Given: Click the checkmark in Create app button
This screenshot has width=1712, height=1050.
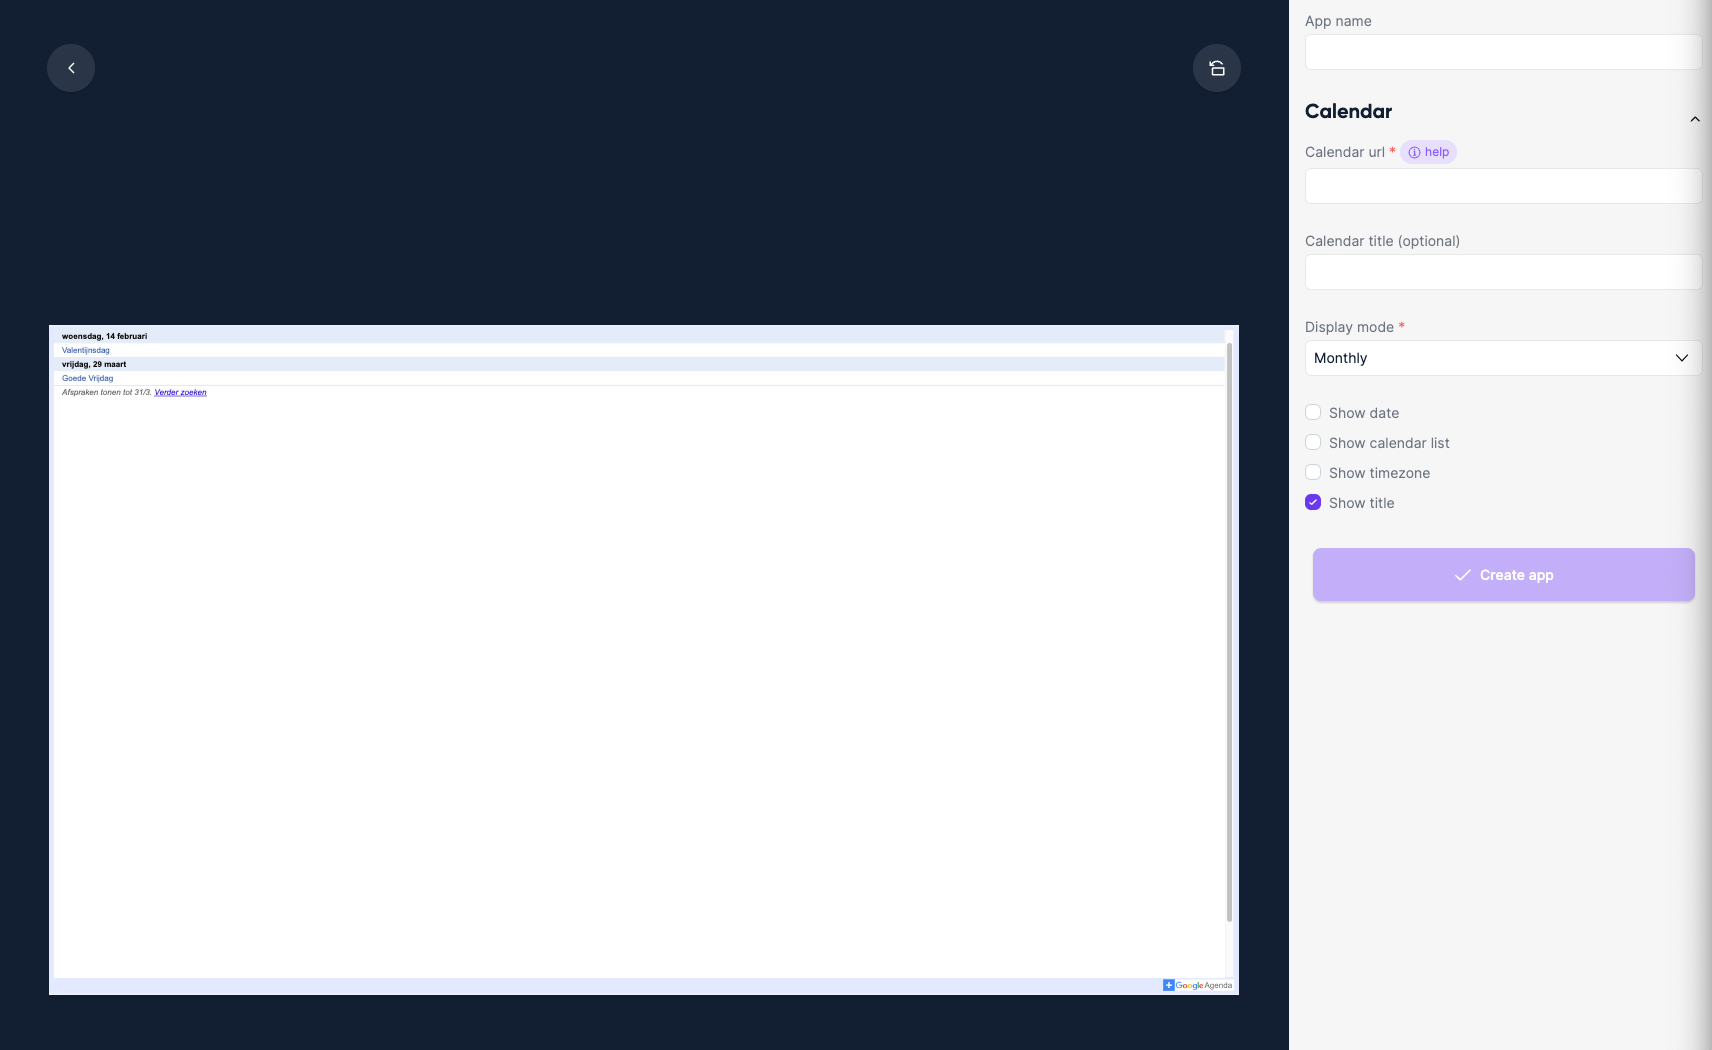Looking at the screenshot, I should pyautogui.click(x=1462, y=575).
